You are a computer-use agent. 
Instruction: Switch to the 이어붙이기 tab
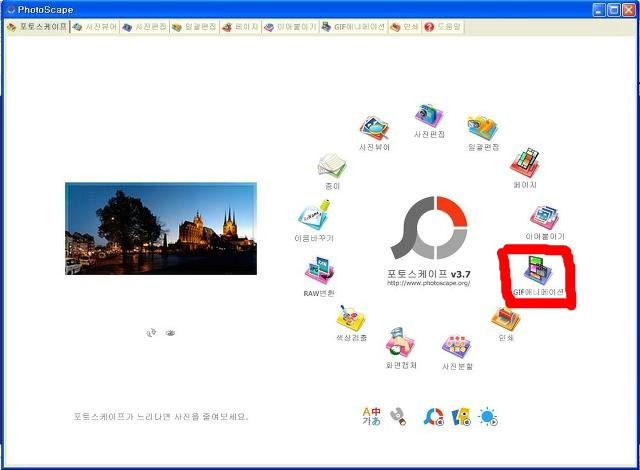click(291, 27)
